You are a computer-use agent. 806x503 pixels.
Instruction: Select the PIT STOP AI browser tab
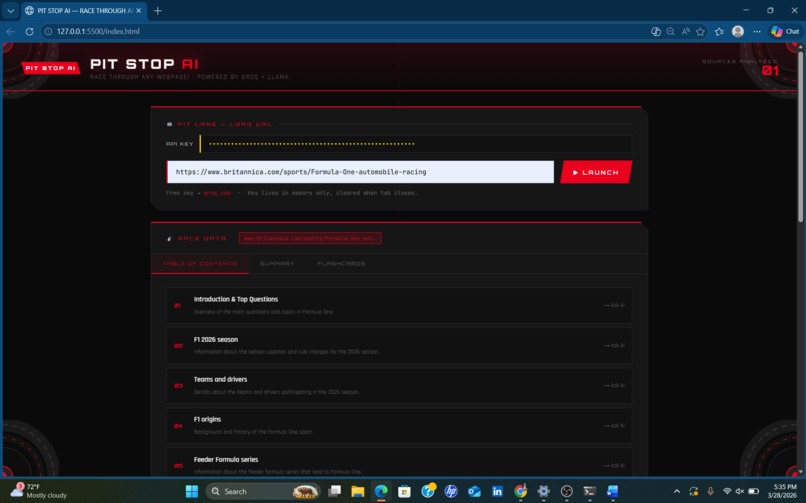[84, 10]
